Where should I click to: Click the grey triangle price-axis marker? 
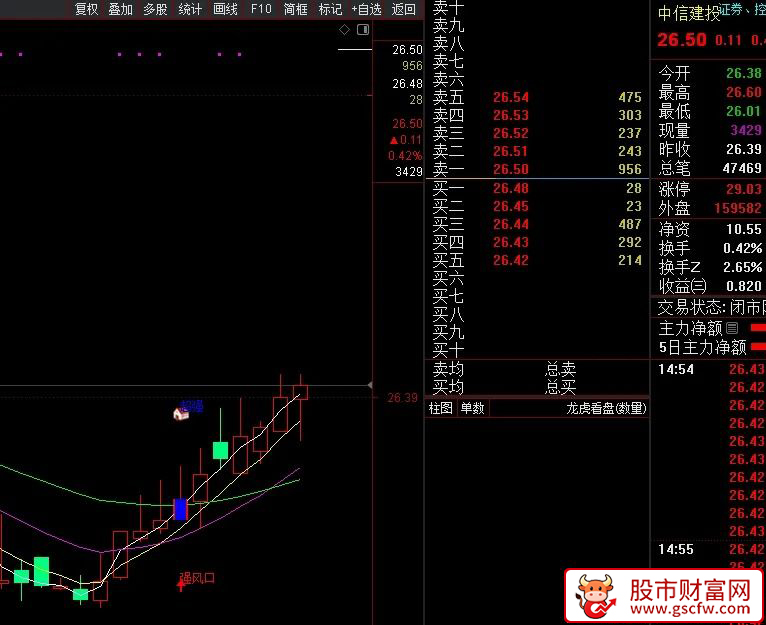pyautogui.click(x=370, y=386)
